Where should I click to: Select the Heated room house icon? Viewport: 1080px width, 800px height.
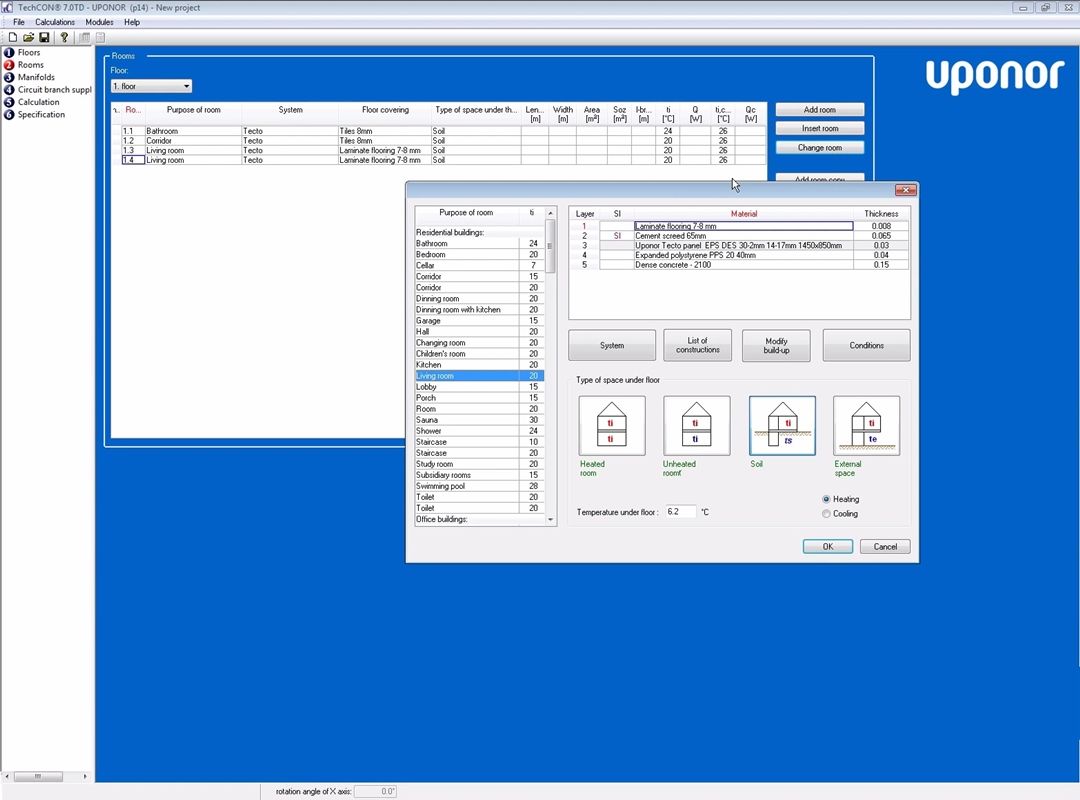(612, 426)
